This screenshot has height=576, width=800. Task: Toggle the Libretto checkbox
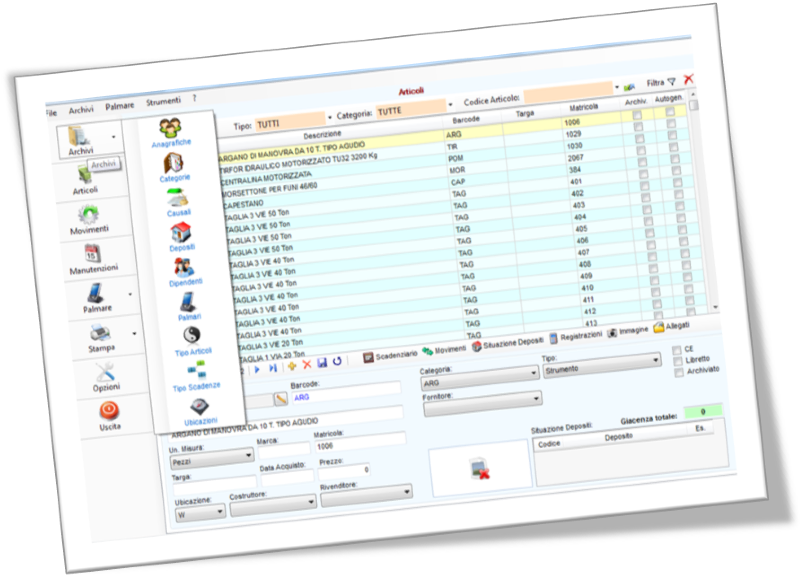(x=678, y=361)
